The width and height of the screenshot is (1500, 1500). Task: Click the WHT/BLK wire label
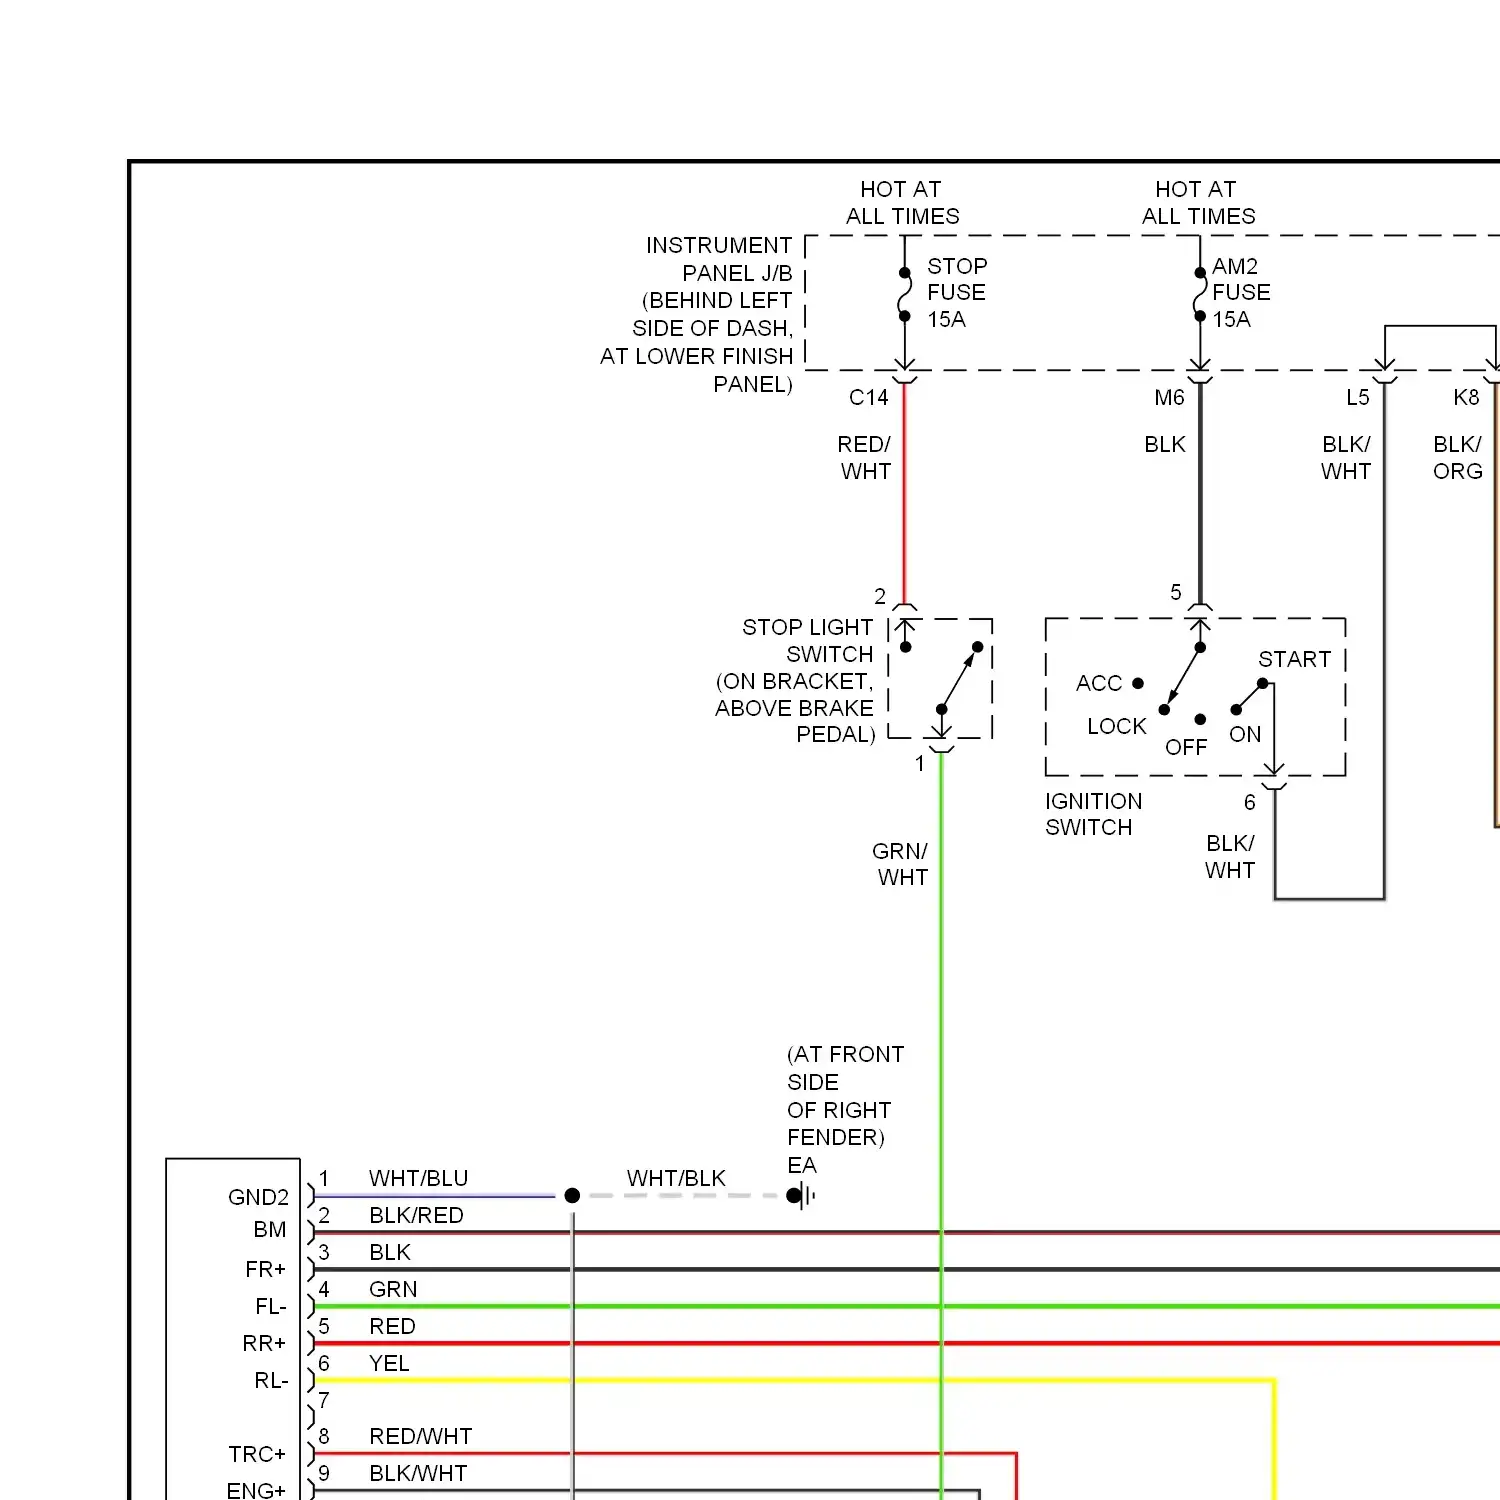676,1179
